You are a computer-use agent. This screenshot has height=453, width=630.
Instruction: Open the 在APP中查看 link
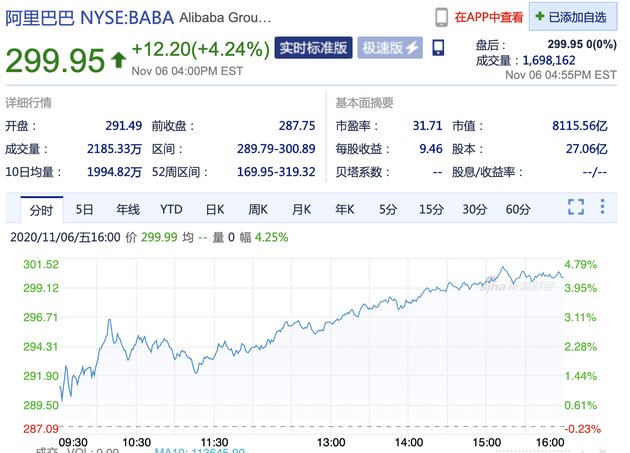point(489,17)
